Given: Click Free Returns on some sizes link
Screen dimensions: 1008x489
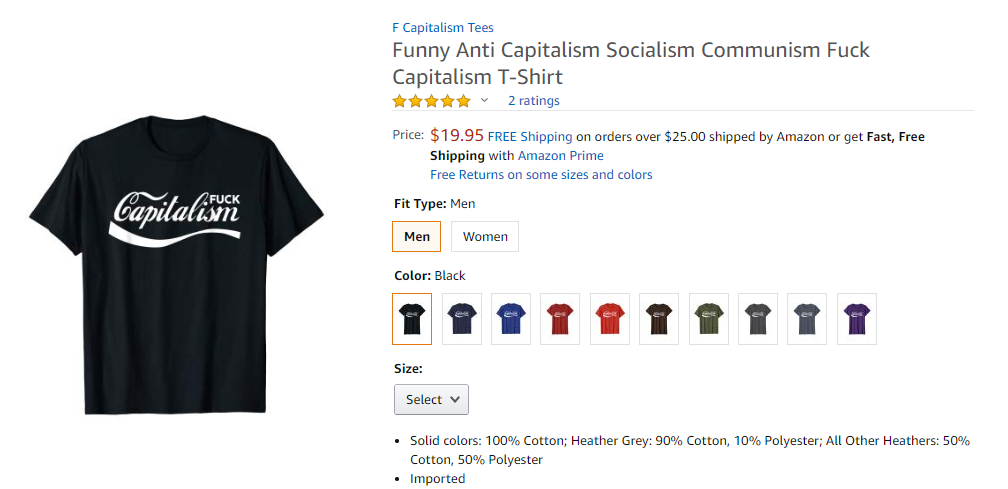Looking at the screenshot, I should pos(541,175).
